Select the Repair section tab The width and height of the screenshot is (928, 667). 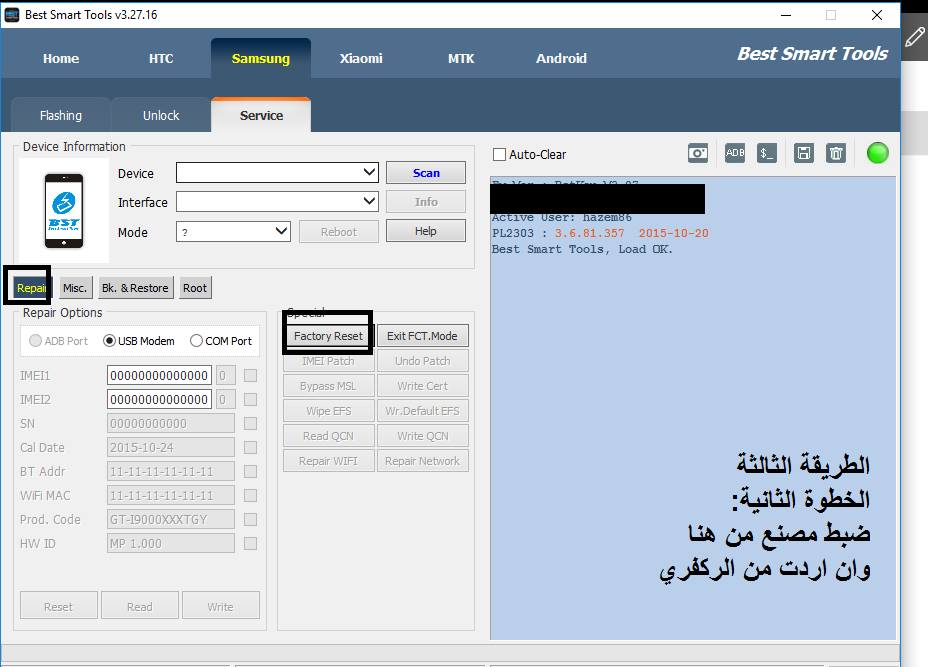point(30,288)
